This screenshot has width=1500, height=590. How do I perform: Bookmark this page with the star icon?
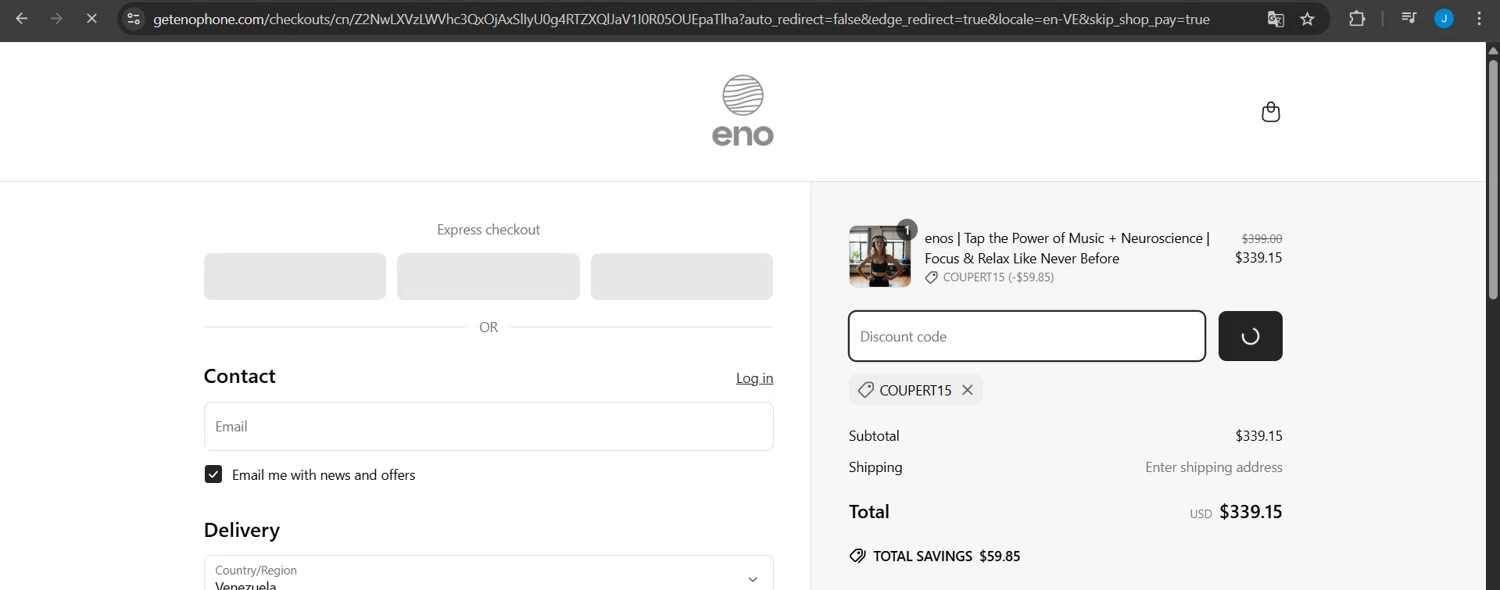[x=1307, y=19]
